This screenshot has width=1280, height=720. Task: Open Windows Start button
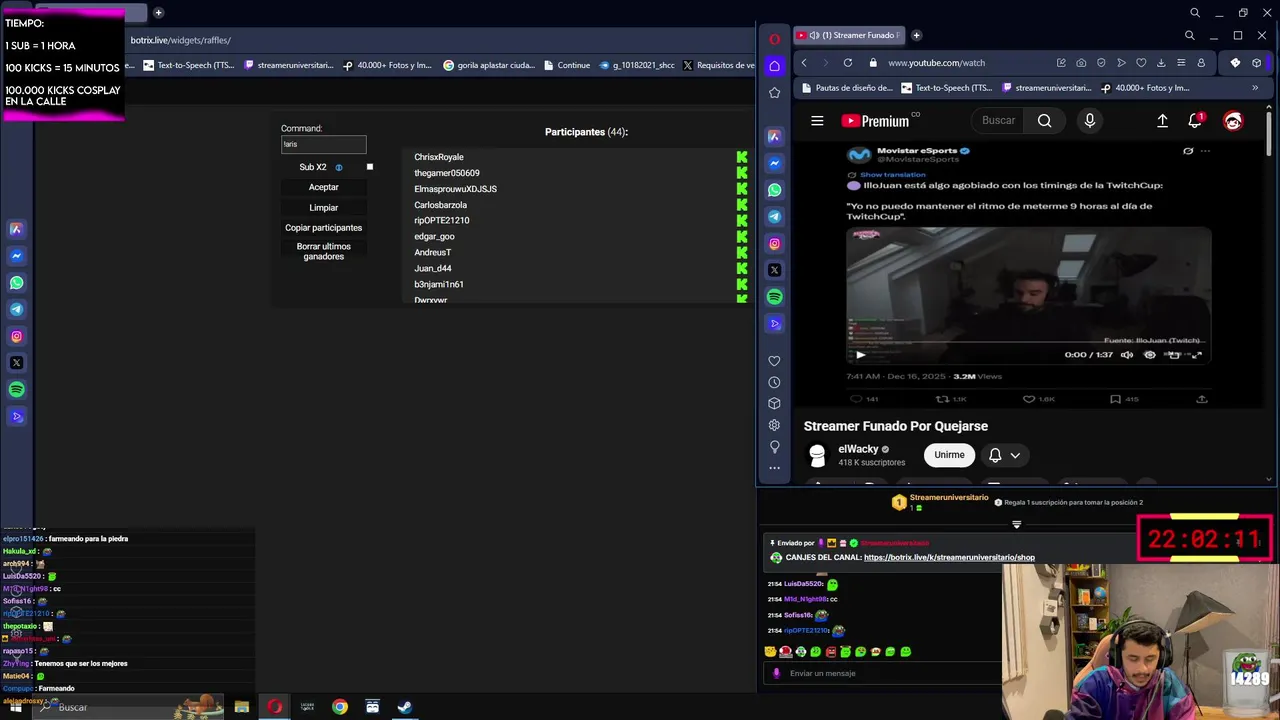pyautogui.click(x=16, y=707)
